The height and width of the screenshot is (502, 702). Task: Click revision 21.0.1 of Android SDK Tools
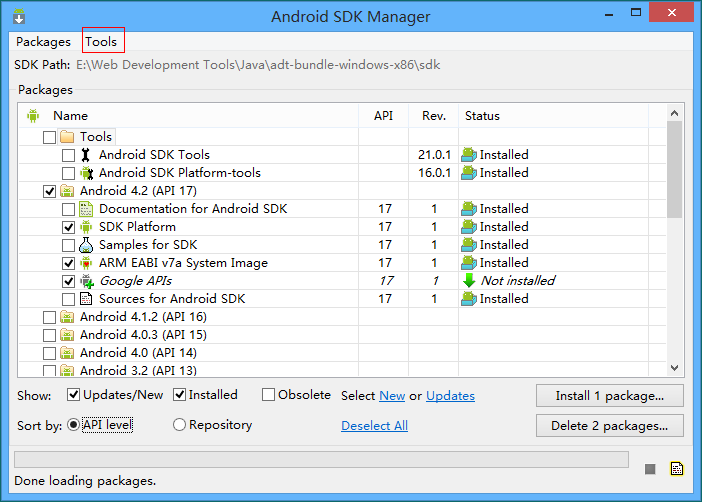point(434,155)
